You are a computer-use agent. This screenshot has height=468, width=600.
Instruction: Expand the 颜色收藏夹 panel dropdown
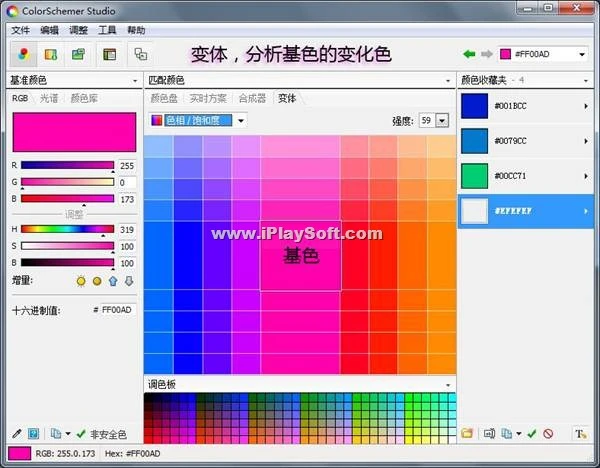586,81
